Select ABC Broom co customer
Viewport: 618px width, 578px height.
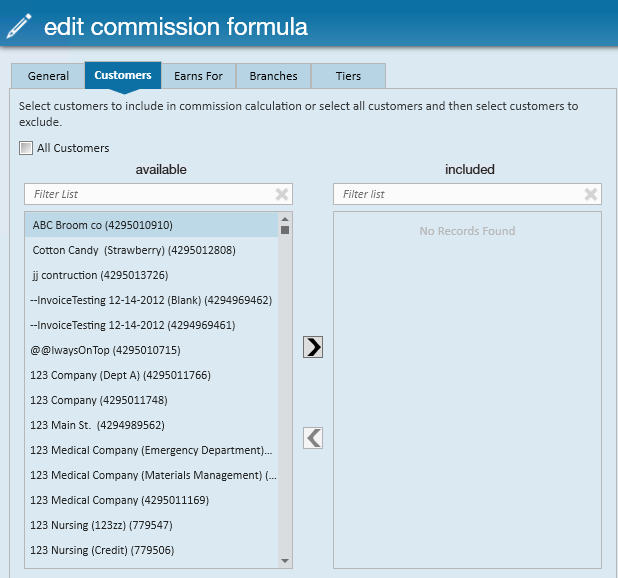point(103,225)
